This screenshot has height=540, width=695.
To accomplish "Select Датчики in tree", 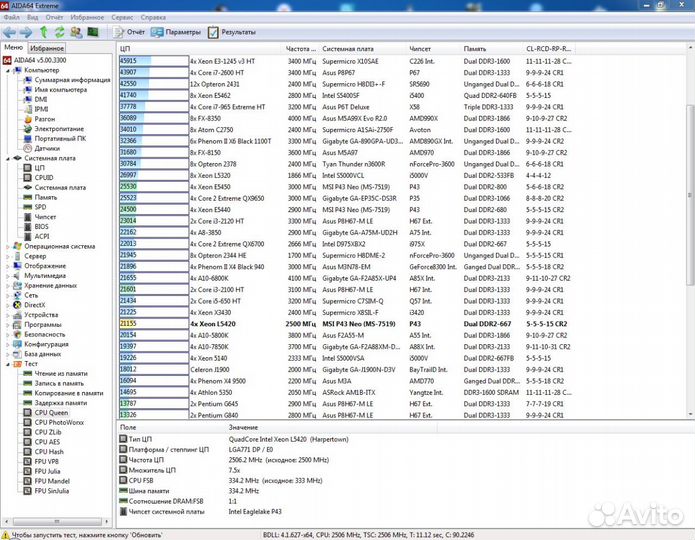I will 47,148.
